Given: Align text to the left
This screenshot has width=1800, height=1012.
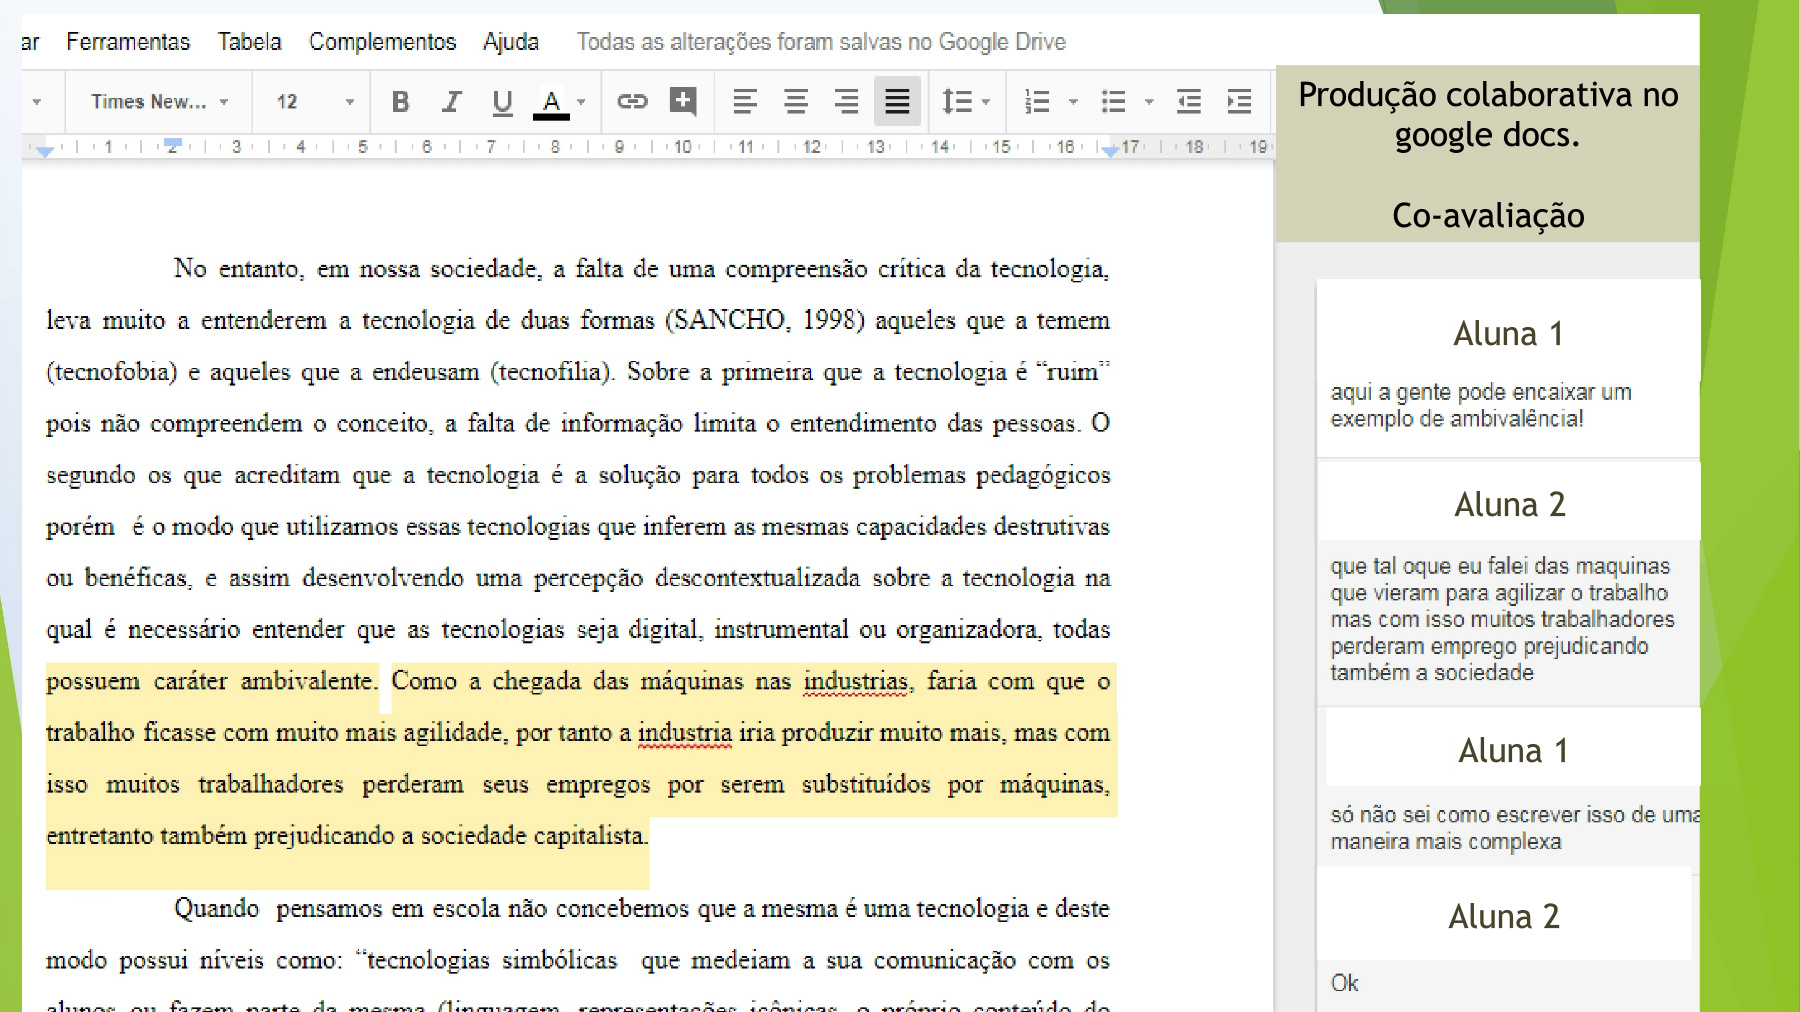Looking at the screenshot, I should (744, 102).
